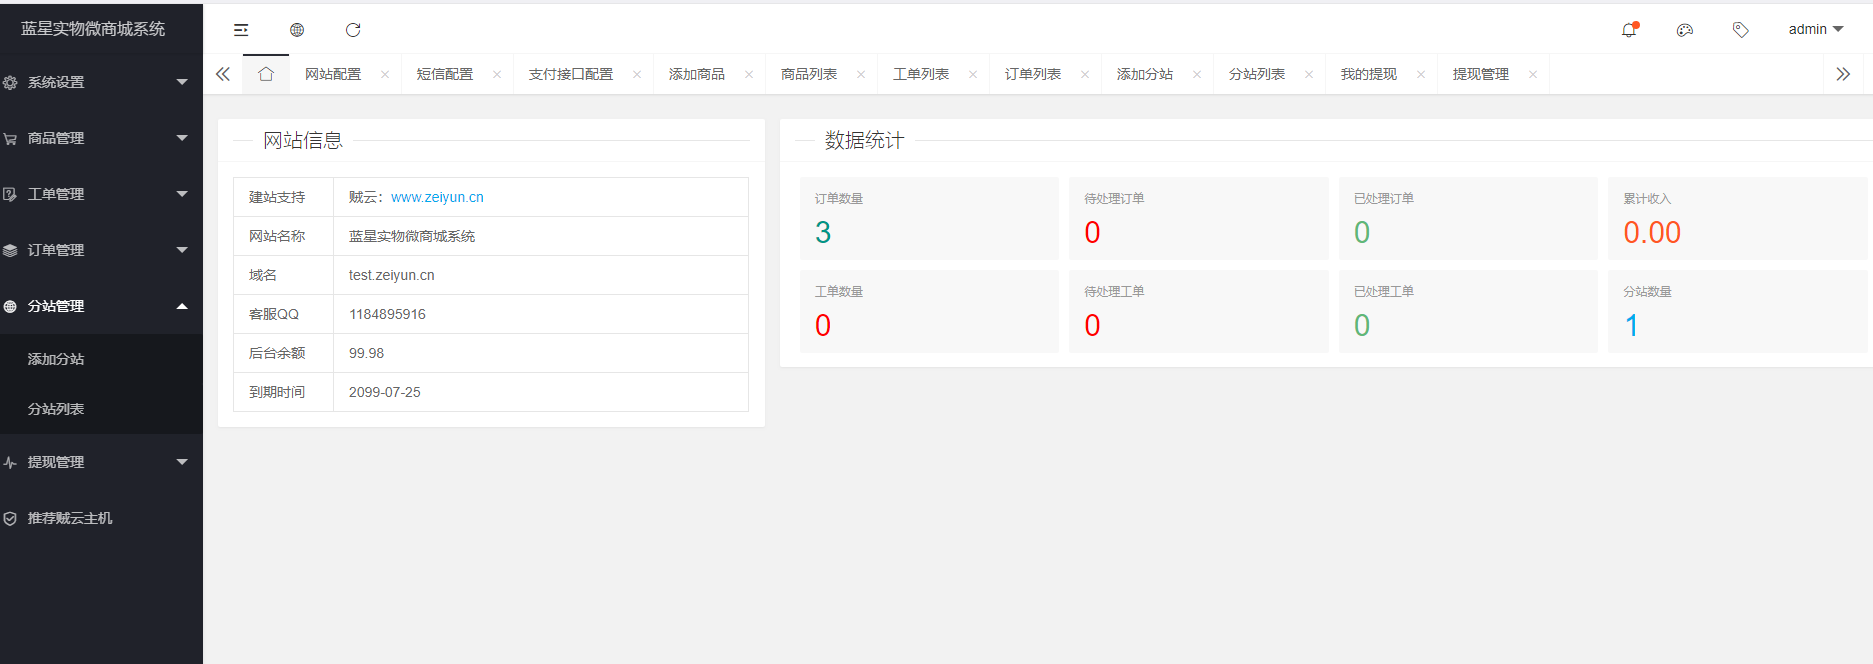The image size is (1873, 664).
Task: Collapse the 分站管理 sidebar menu
Action: pos(95,306)
